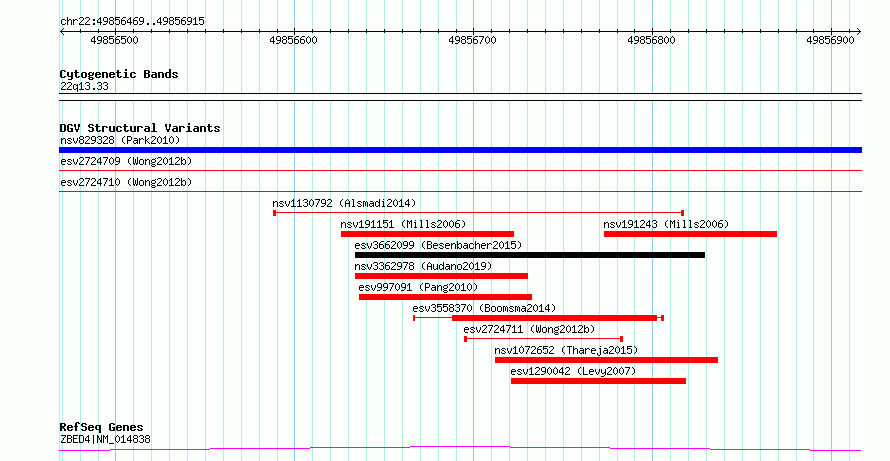
Task: Select the blue nsv829328 variant bar
Action: coord(460,150)
